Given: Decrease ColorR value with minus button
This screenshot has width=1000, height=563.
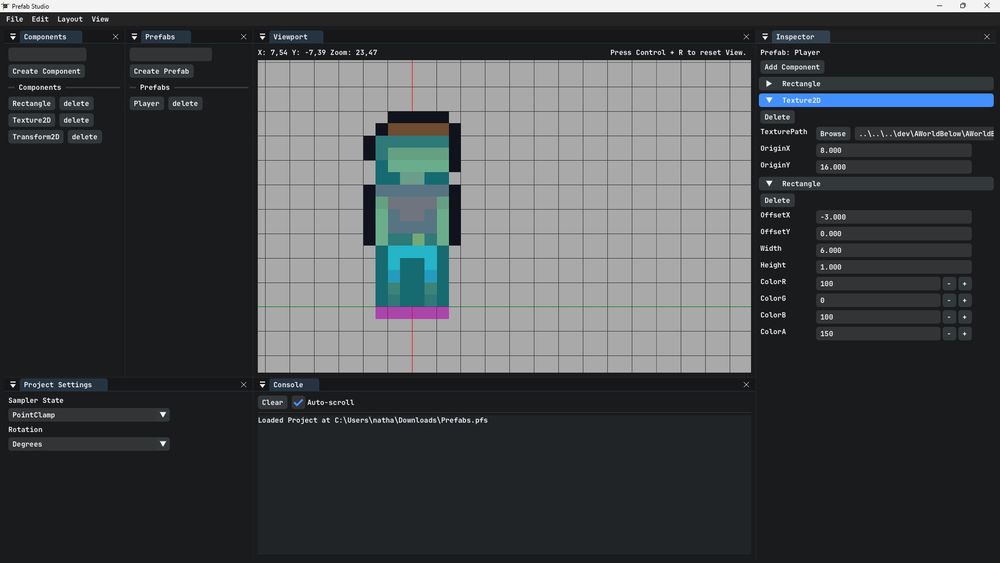Looking at the screenshot, I should pos(949,283).
